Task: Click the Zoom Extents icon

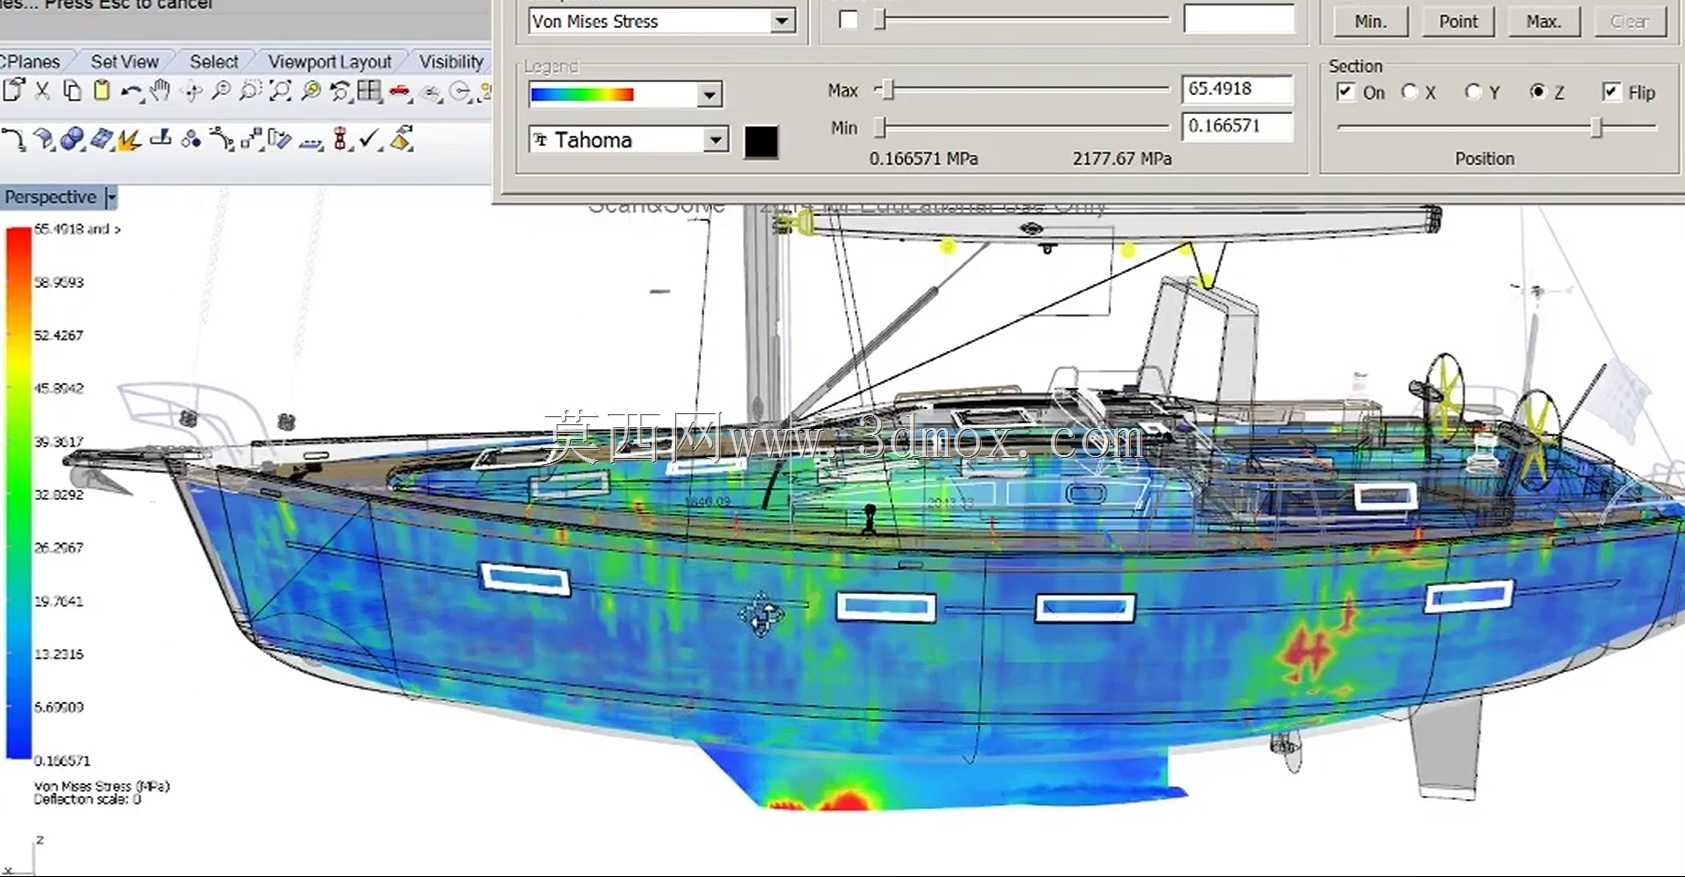Action: (280, 91)
